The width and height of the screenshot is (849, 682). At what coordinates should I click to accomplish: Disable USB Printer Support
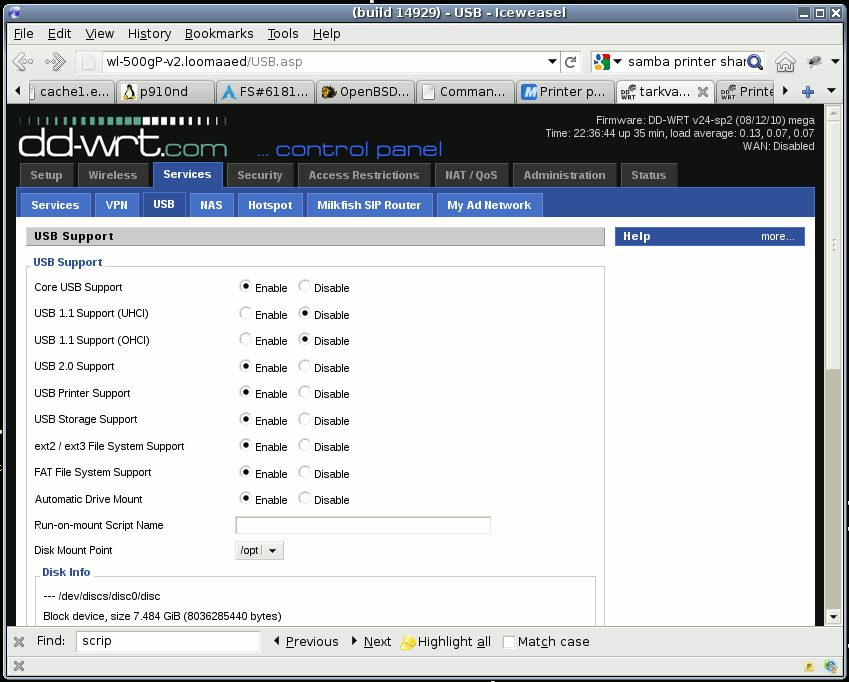pyautogui.click(x=305, y=392)
